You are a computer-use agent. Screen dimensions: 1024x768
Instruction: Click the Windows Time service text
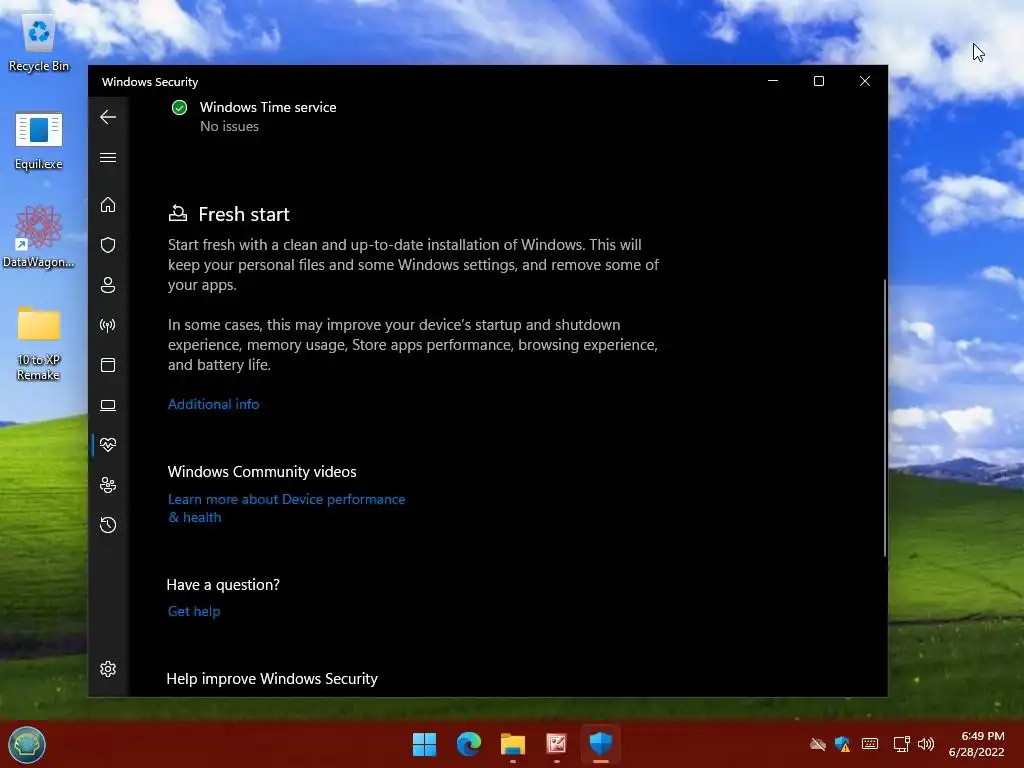click(268, 107)
